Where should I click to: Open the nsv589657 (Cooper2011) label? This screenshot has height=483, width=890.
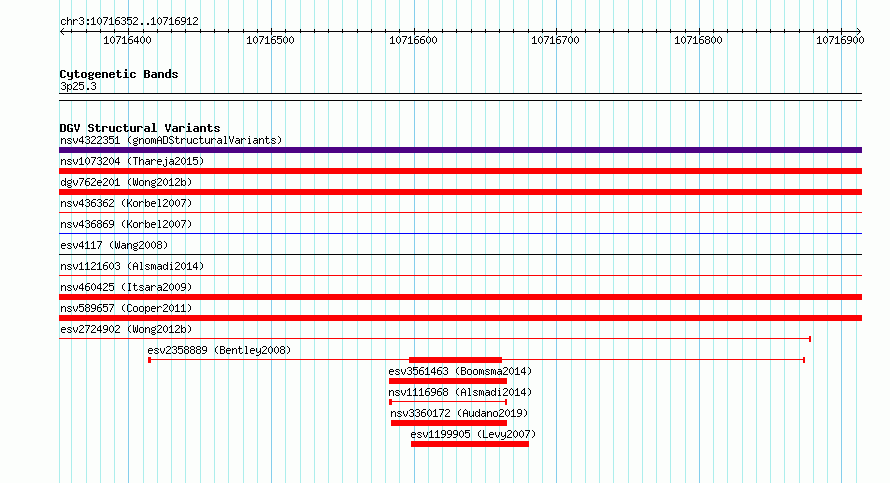click(126, 308)
